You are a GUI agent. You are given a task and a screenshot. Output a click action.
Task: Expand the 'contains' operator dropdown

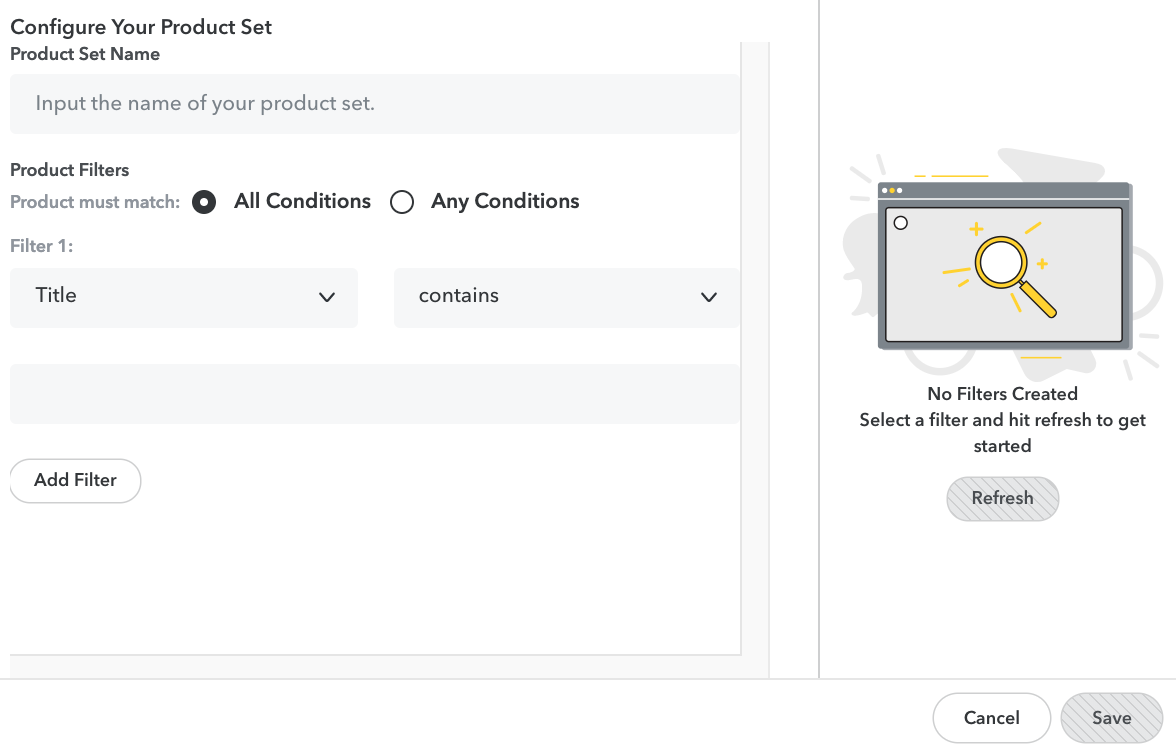pyautogui.click(x=566, y=297)
